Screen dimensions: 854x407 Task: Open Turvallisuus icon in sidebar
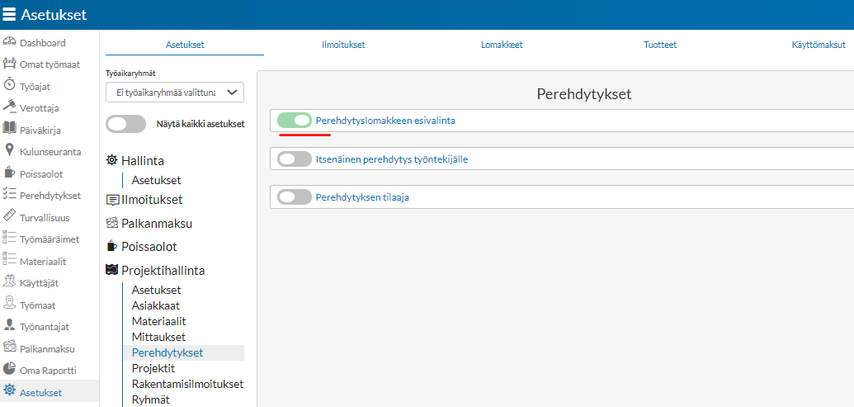10,216
